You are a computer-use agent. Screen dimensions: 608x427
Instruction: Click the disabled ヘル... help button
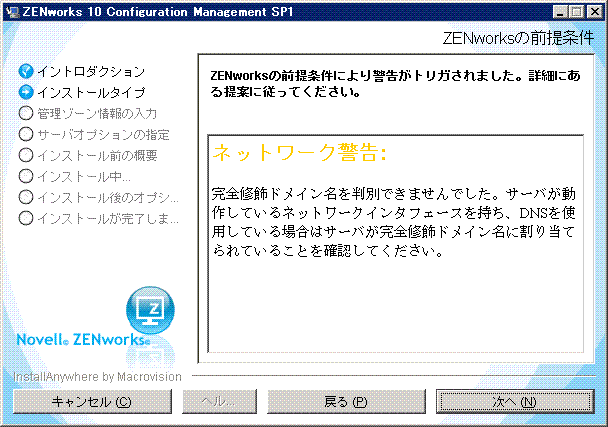point(219,401)
